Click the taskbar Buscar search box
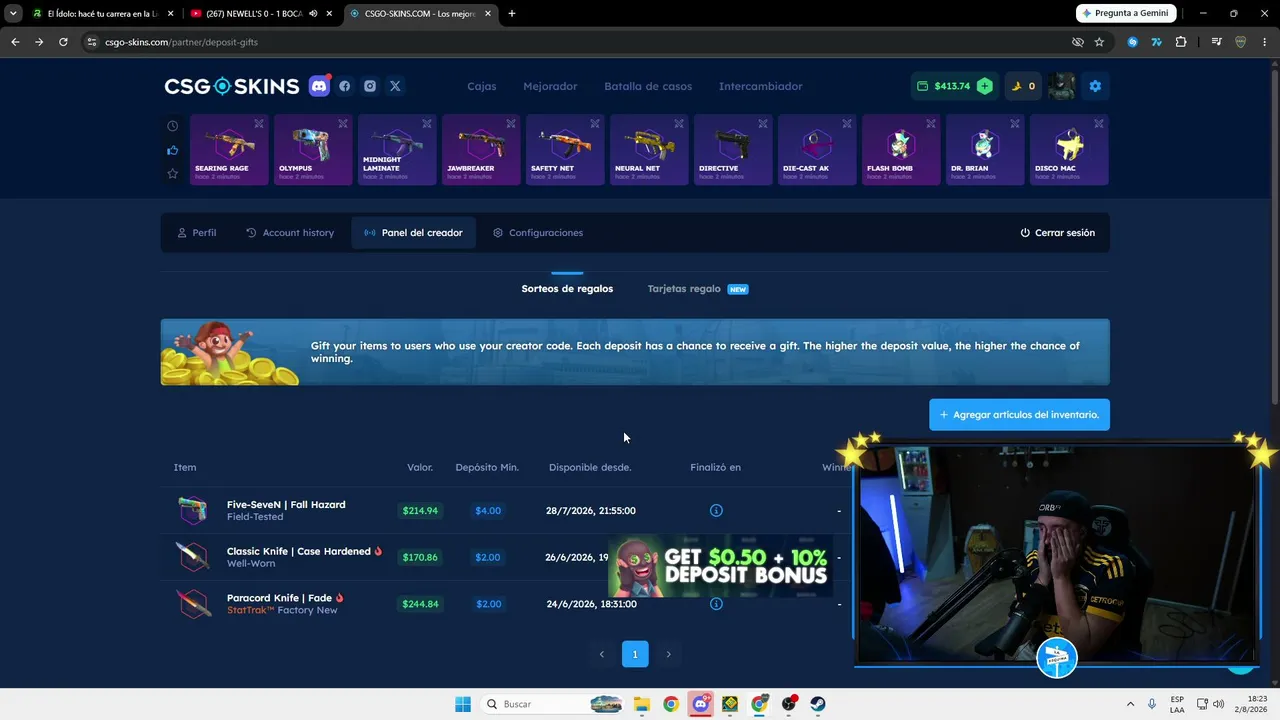The height and width of the screenshot is (720, 1280). pos(552,704)
